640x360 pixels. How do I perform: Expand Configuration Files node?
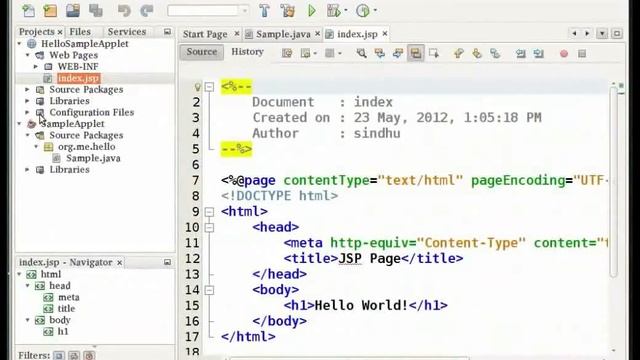click(x=27, y=112)
